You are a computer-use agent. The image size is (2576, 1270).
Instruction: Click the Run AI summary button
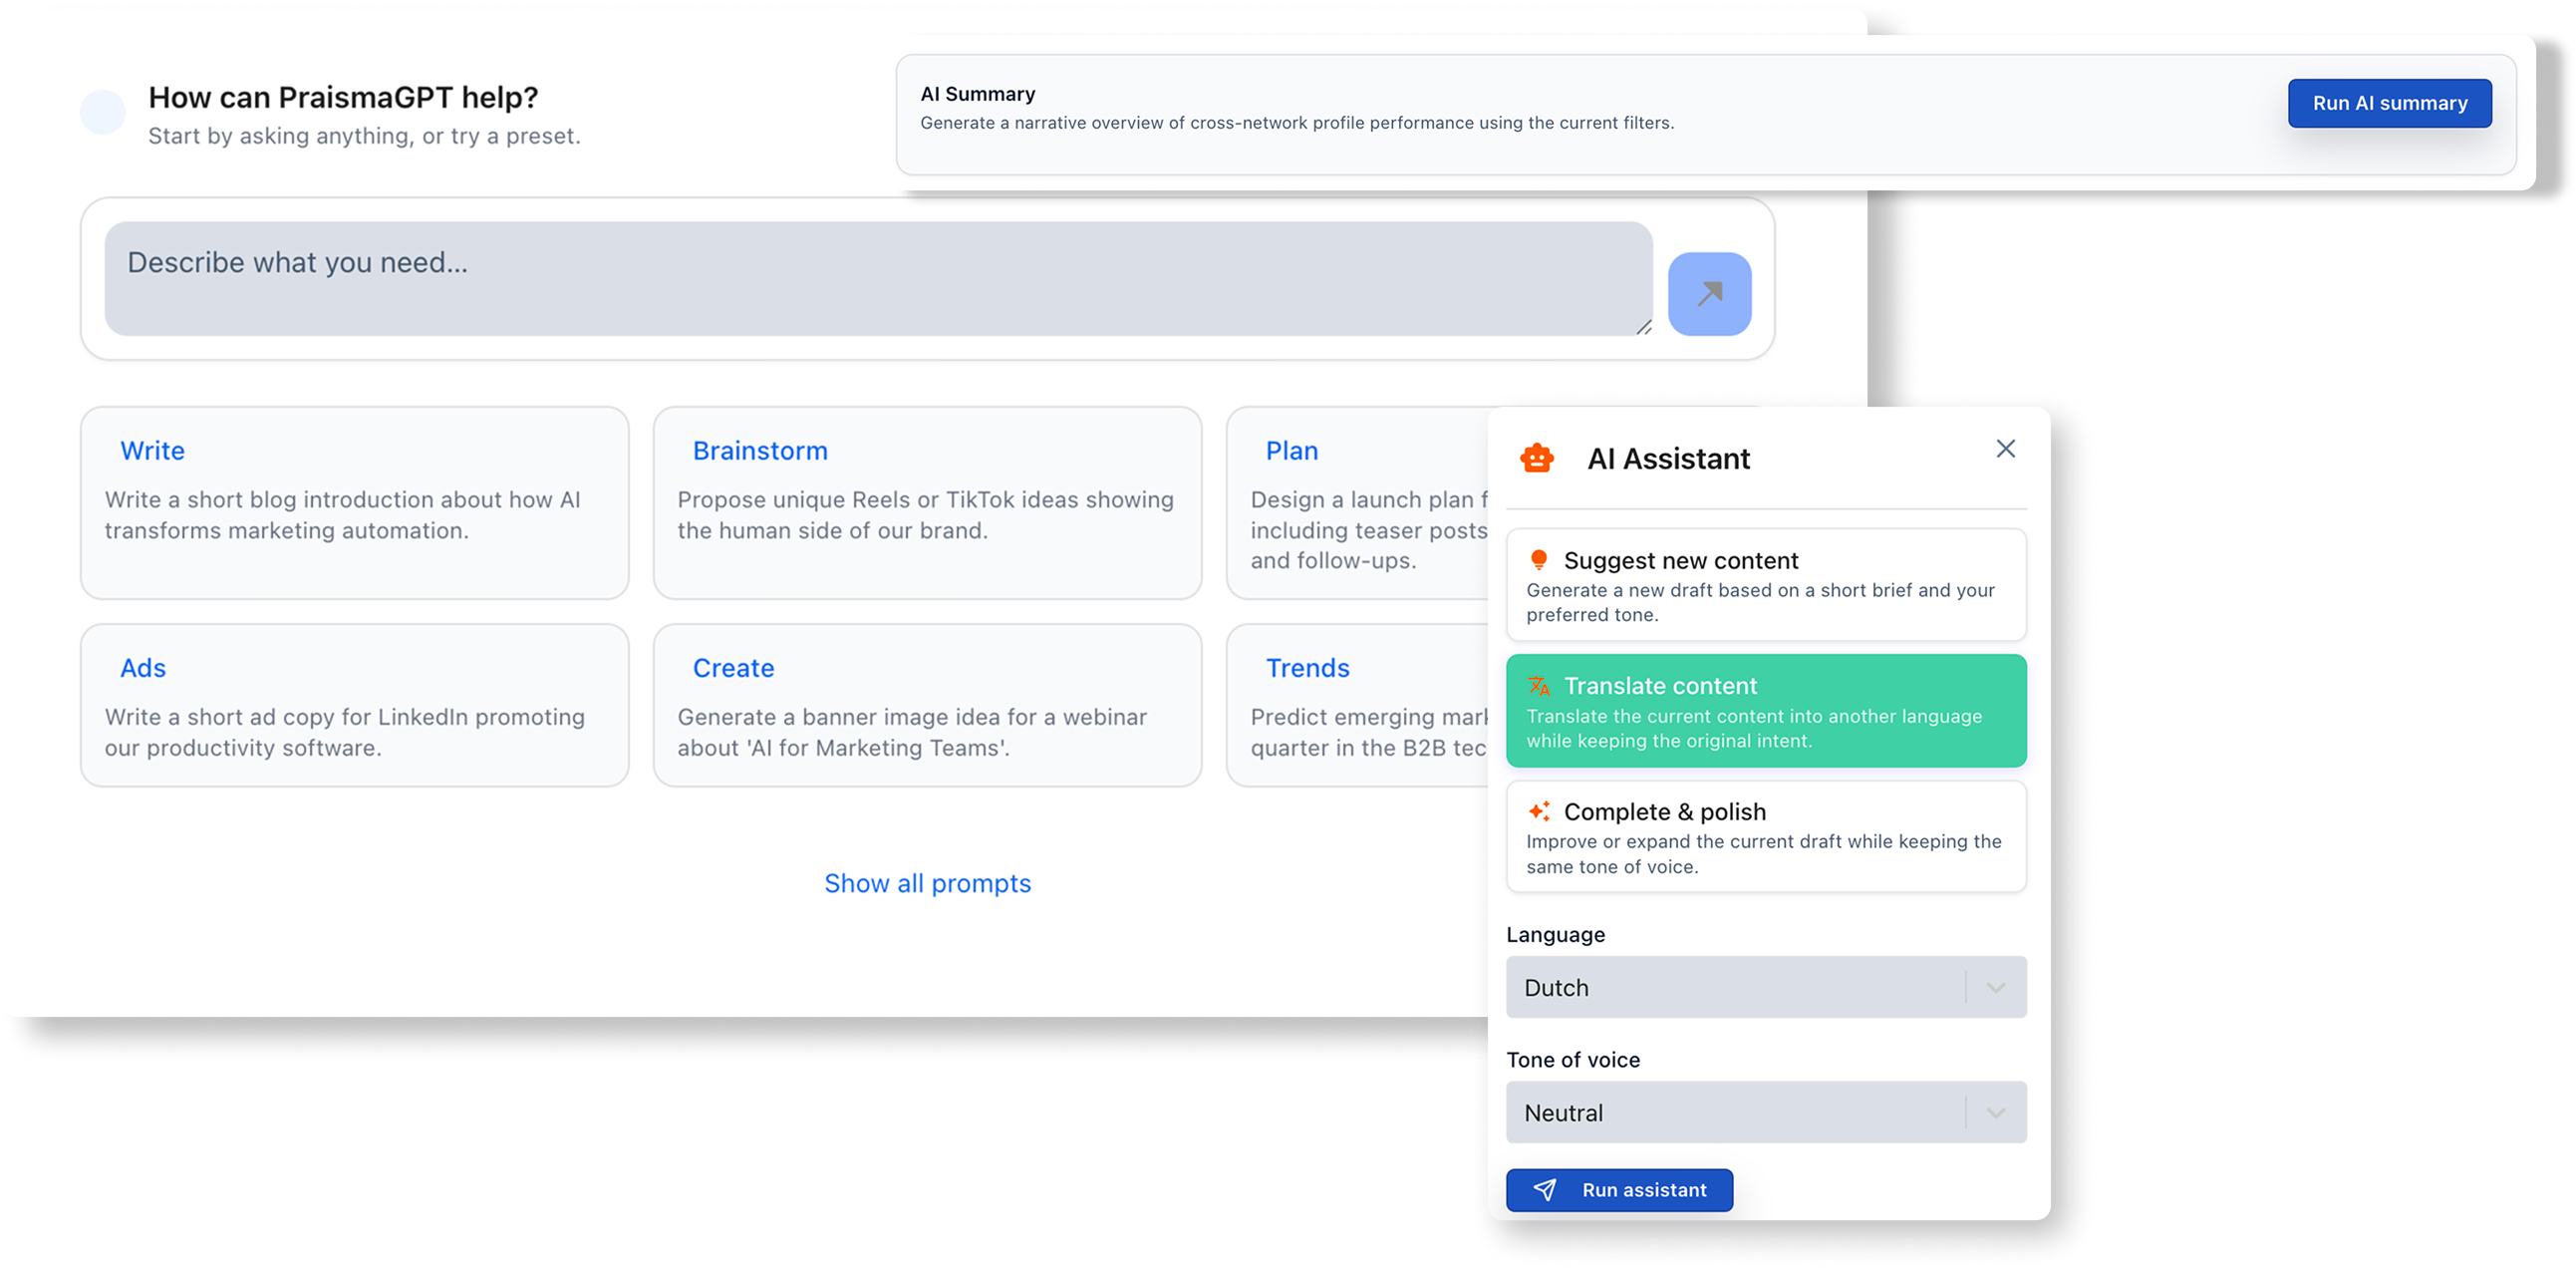2389,103
